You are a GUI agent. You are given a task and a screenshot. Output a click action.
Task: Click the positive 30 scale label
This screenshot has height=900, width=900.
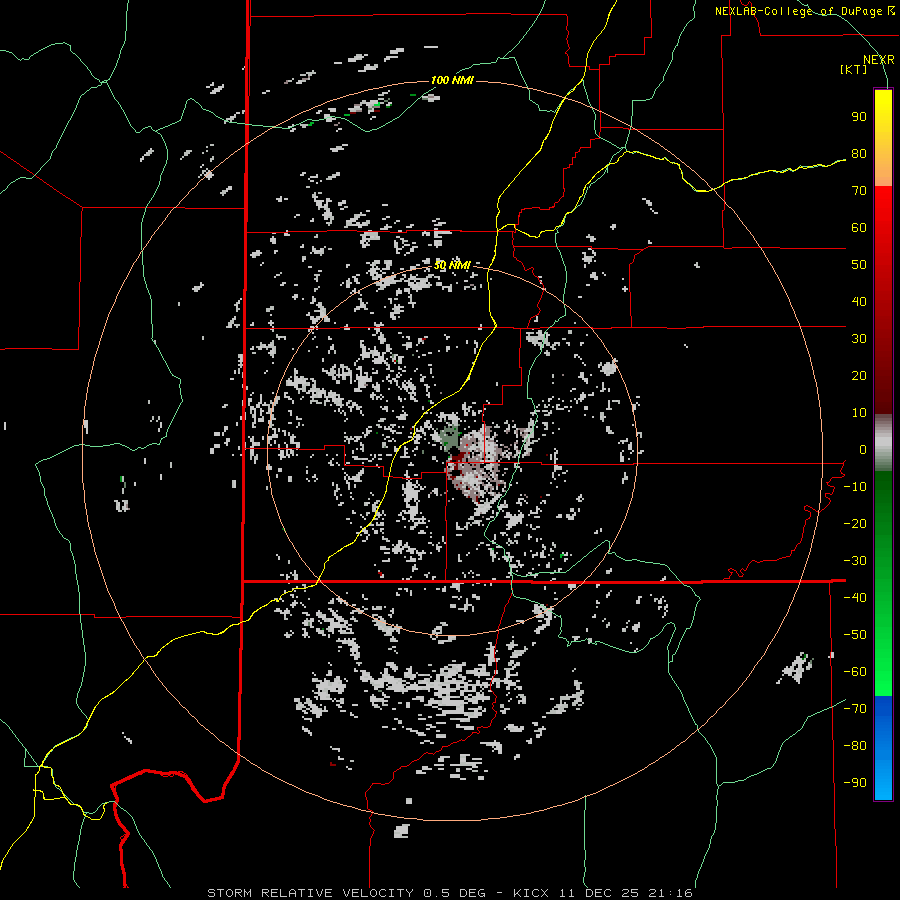pyautogui.click(x=859, y=339)
